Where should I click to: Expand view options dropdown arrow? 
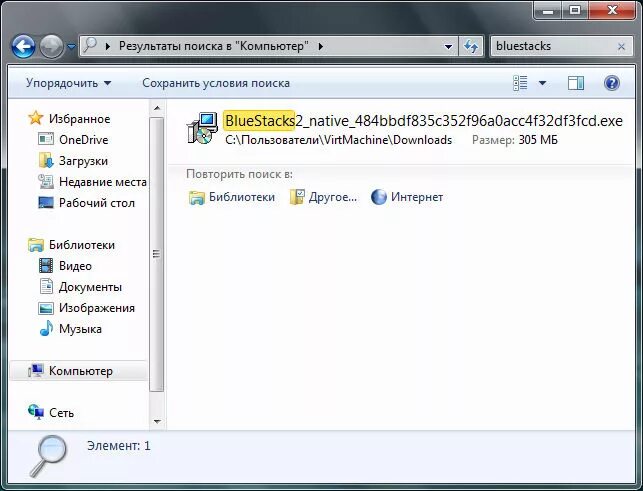tap(542, 83)
